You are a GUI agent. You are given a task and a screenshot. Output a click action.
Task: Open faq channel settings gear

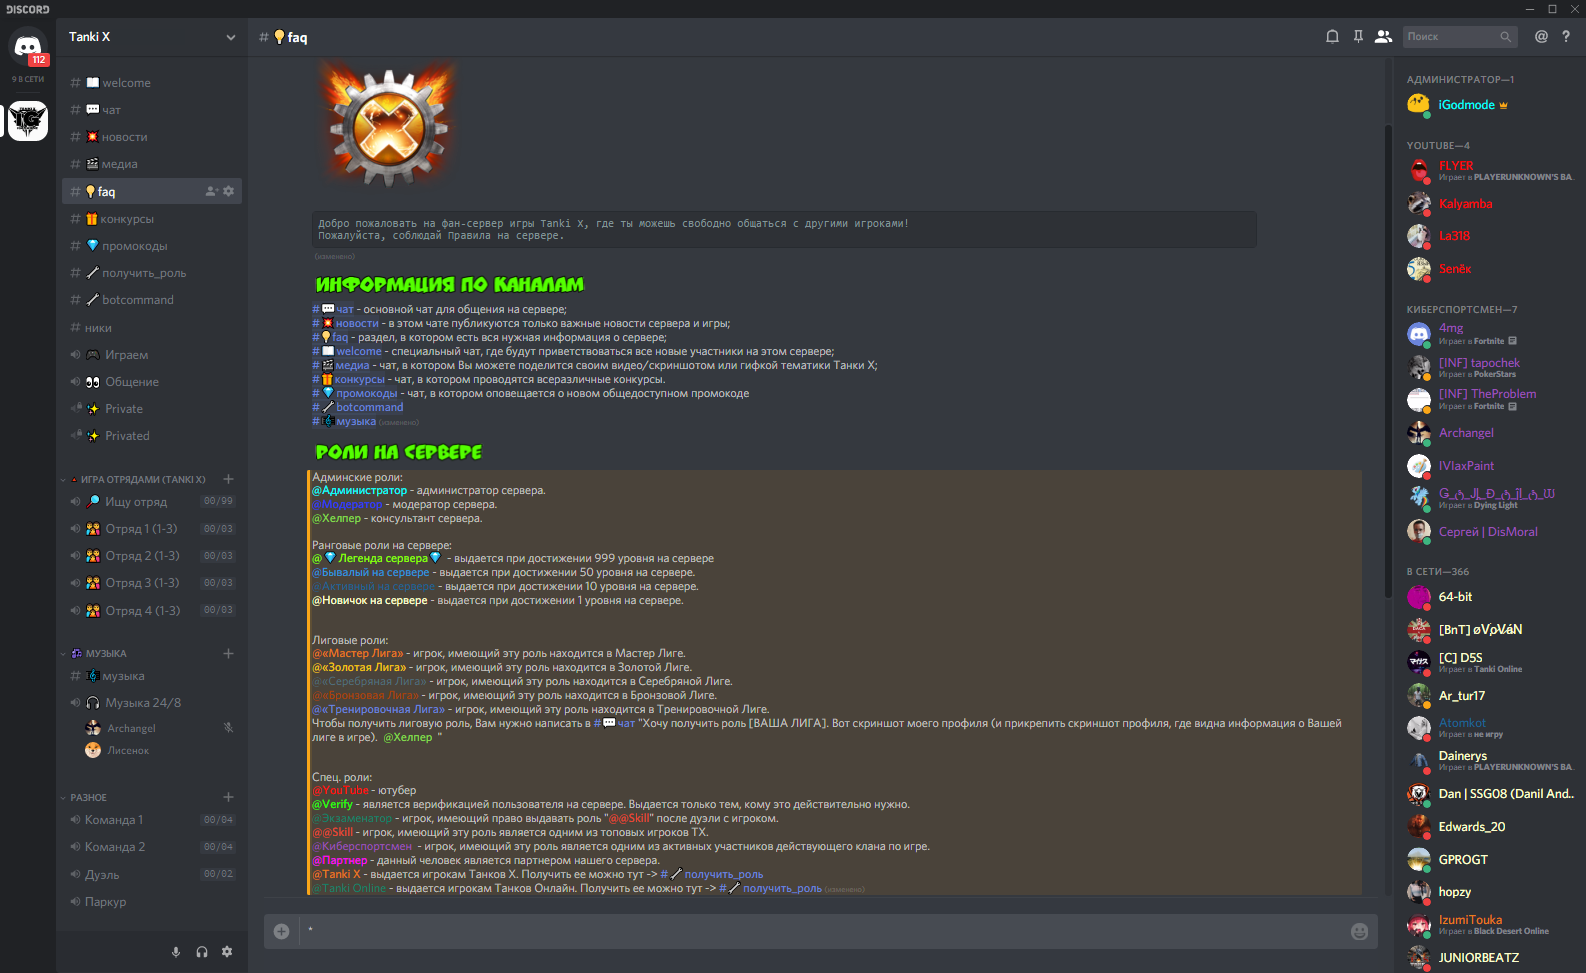click(228, 191)
